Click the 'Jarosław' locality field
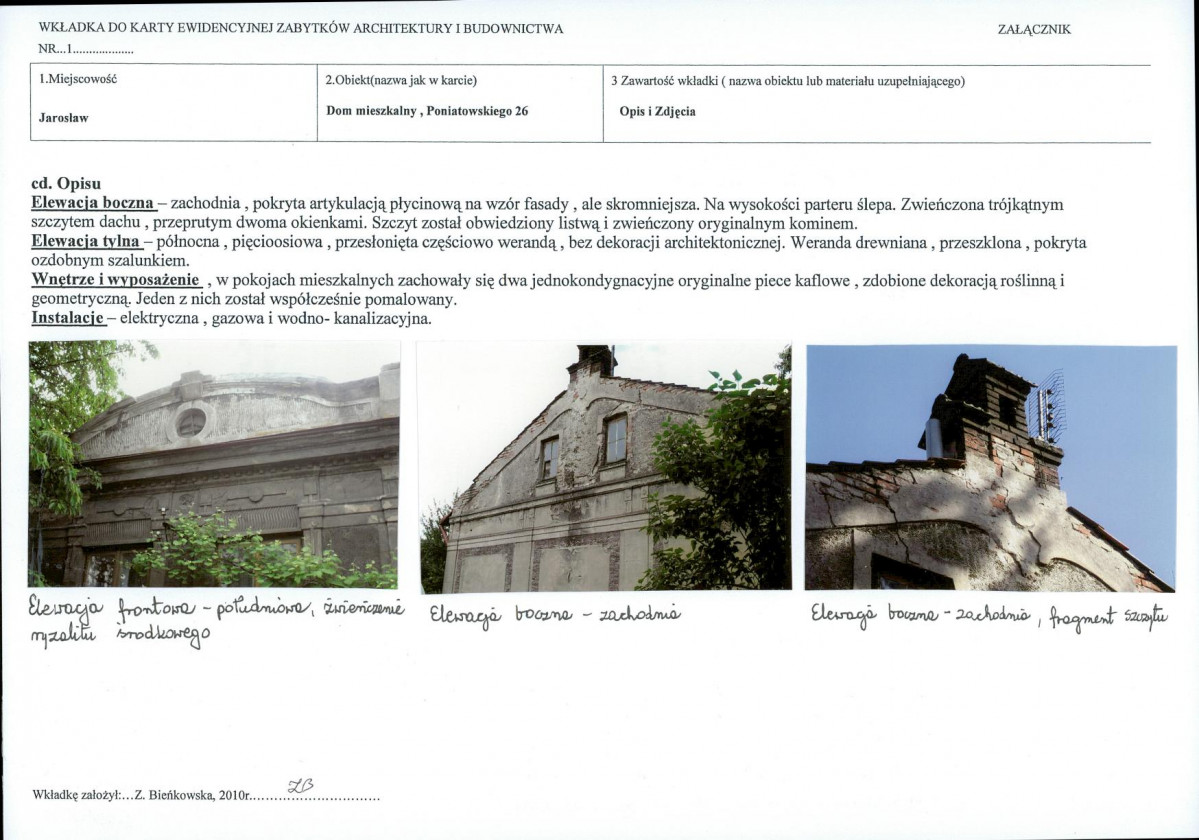The width and height of the screenshot is (1199, 840). coord(174,103)
